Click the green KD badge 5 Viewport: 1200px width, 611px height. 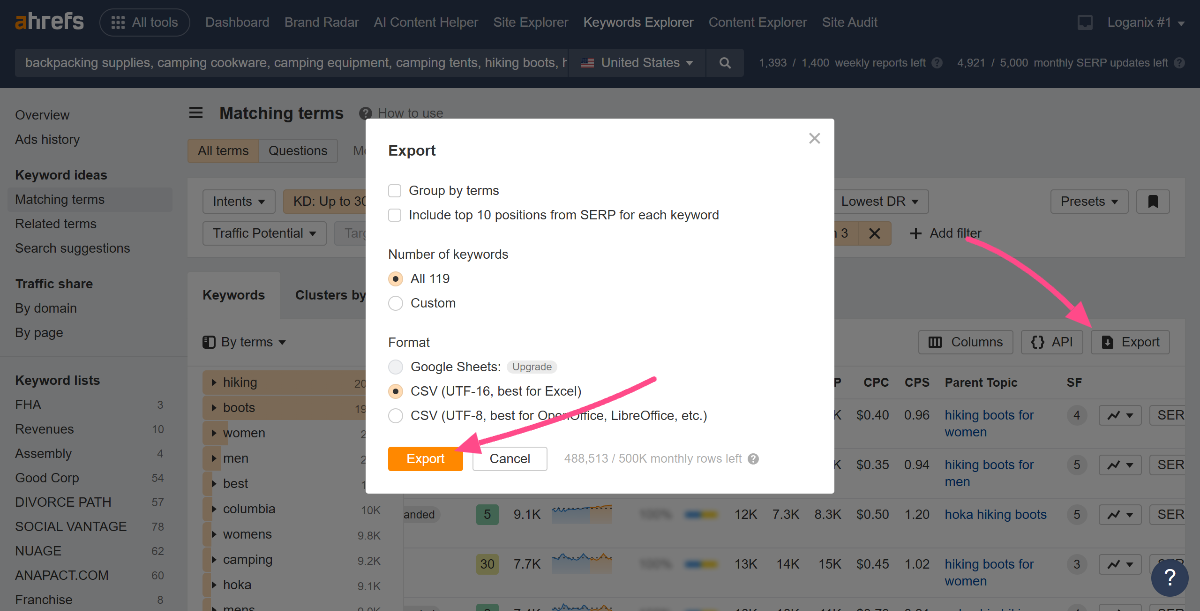[487, 515]
